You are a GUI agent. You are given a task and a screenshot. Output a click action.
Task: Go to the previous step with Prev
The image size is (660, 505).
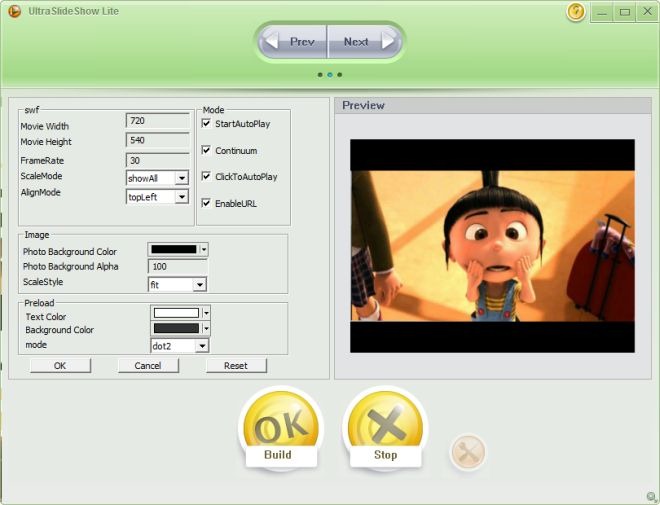pyautogui.click(x=293, y=42)
